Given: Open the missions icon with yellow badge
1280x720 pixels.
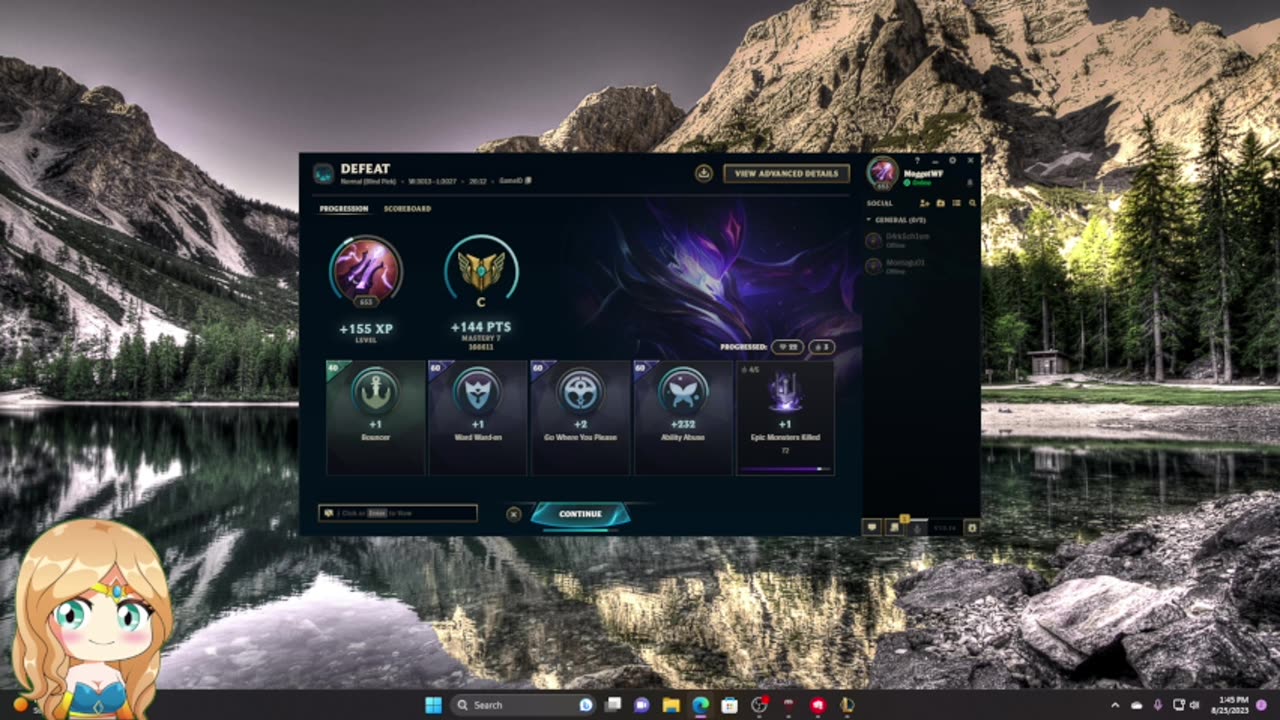Looking at the screenshot, I should pos(896,526).
